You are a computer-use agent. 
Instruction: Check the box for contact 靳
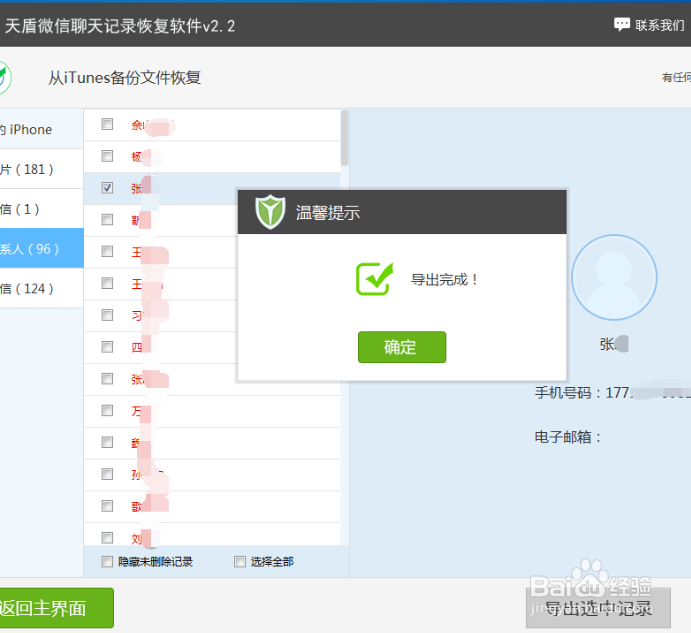(x=107, y=220)
